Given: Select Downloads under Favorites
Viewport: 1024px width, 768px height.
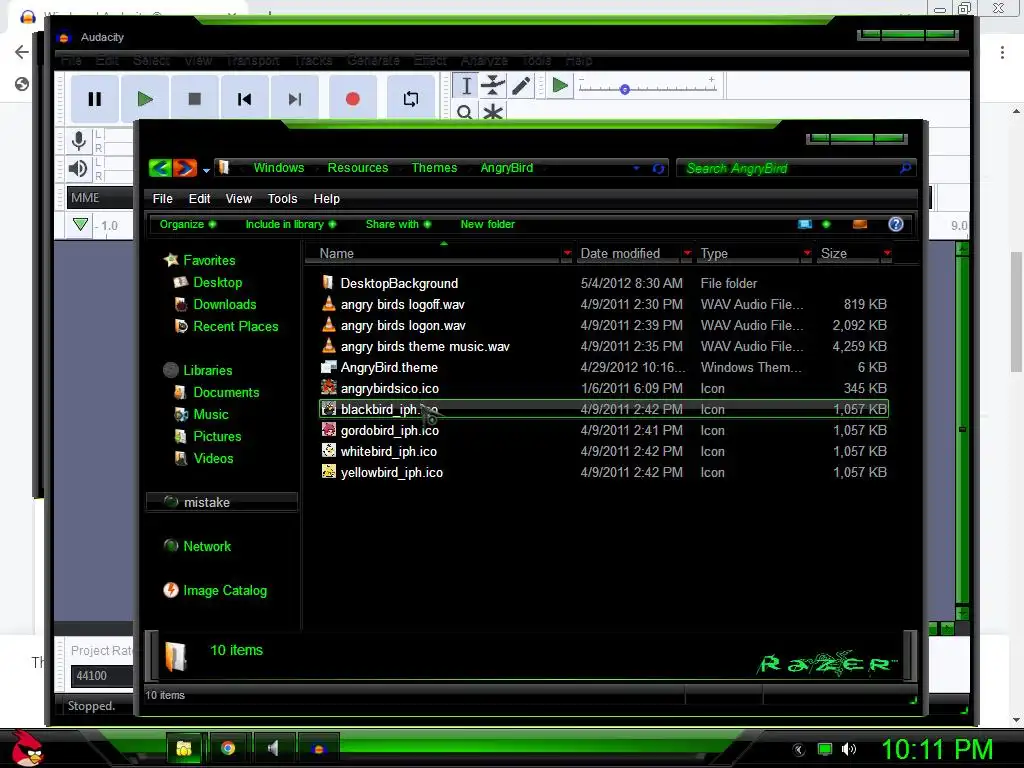Looking at the screenshot, I should (225, 304).
